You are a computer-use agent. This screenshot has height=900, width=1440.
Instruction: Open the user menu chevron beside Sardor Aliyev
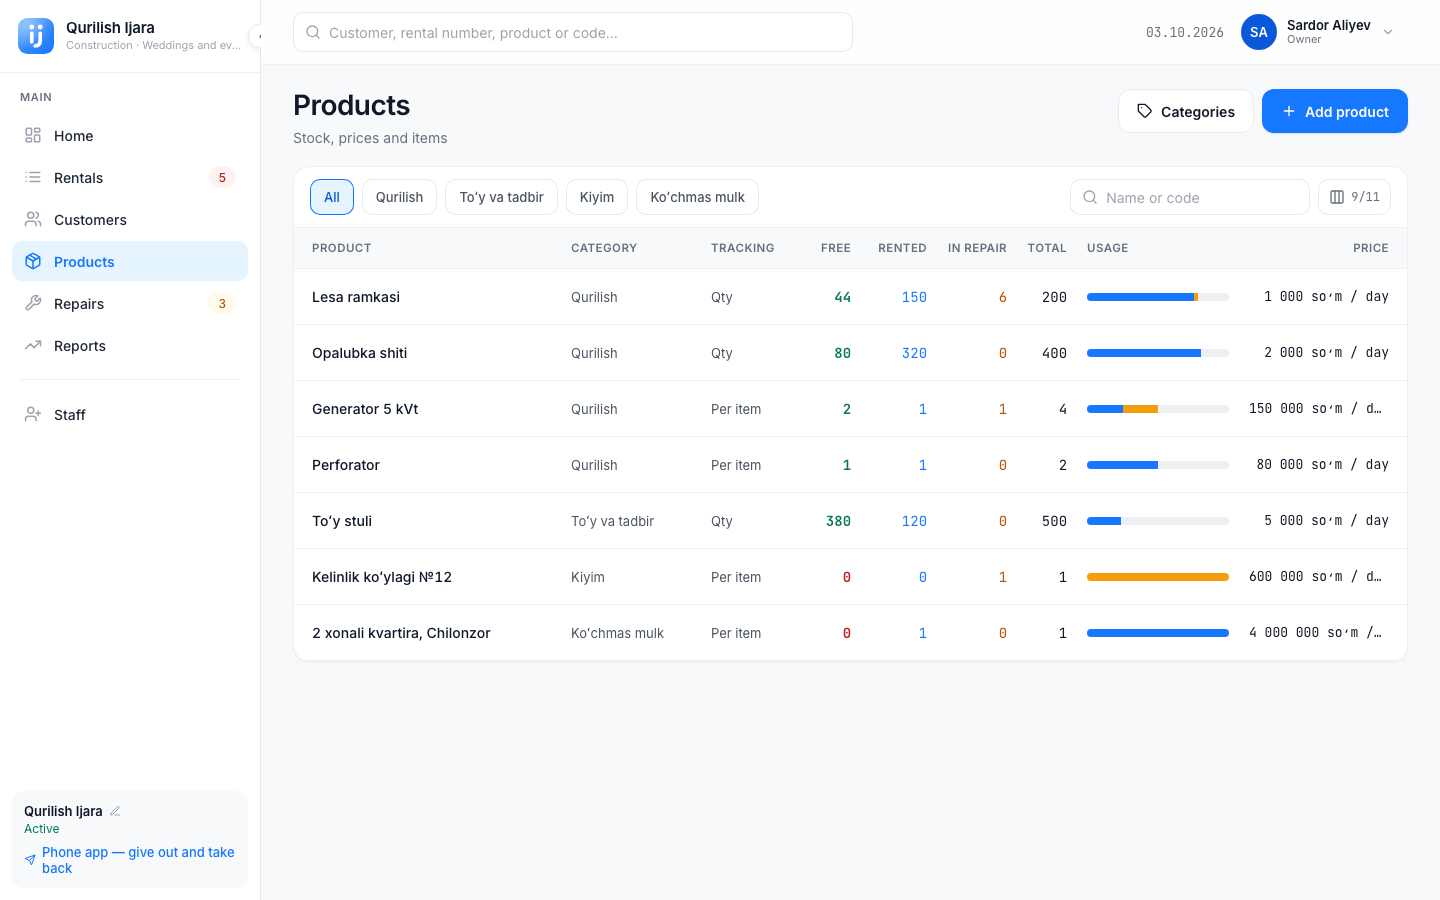pyautogui.click(x=1388, y=32)
